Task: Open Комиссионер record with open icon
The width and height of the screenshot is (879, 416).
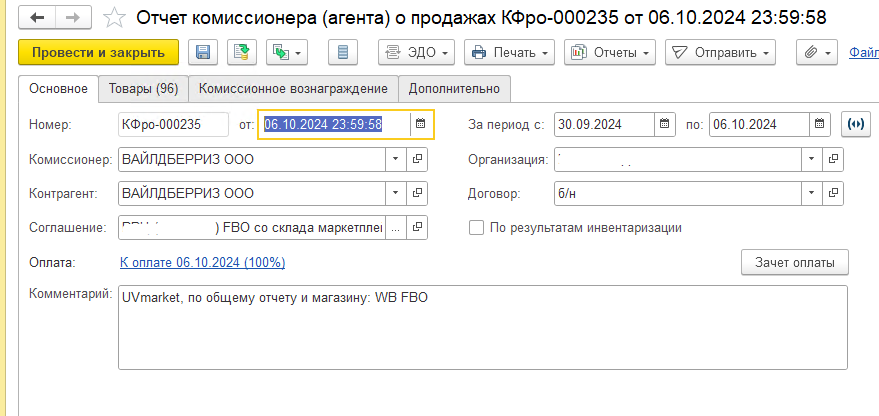Action: tap(417, 159)
